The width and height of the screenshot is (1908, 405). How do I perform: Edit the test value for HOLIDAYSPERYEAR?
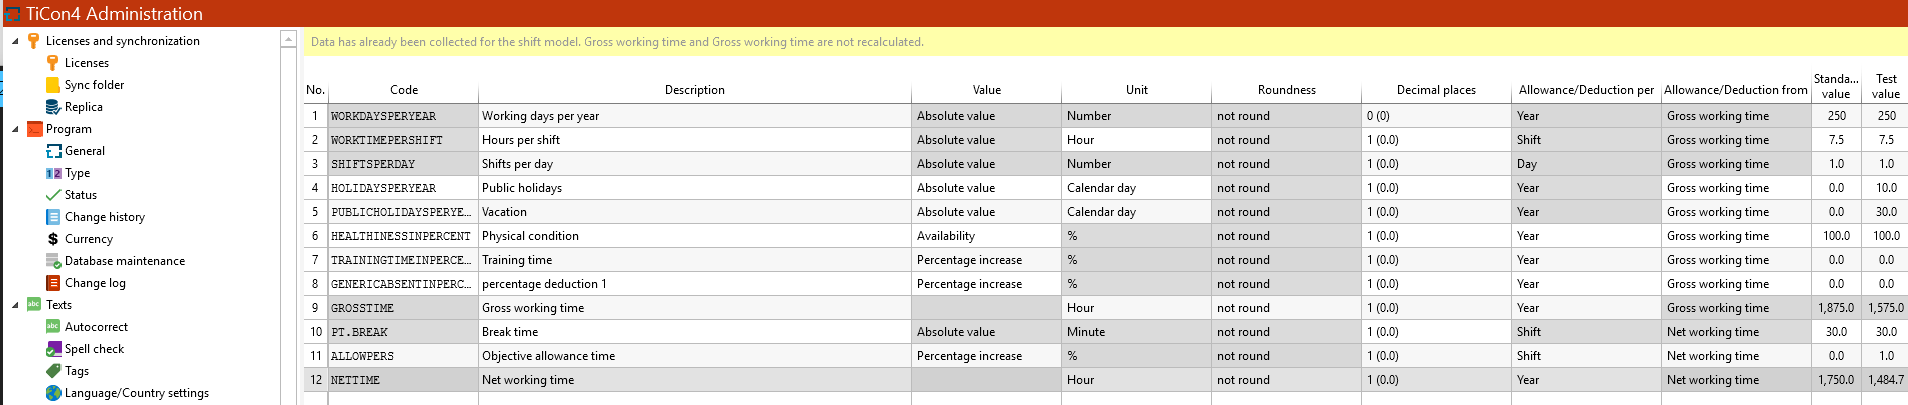1885,188
